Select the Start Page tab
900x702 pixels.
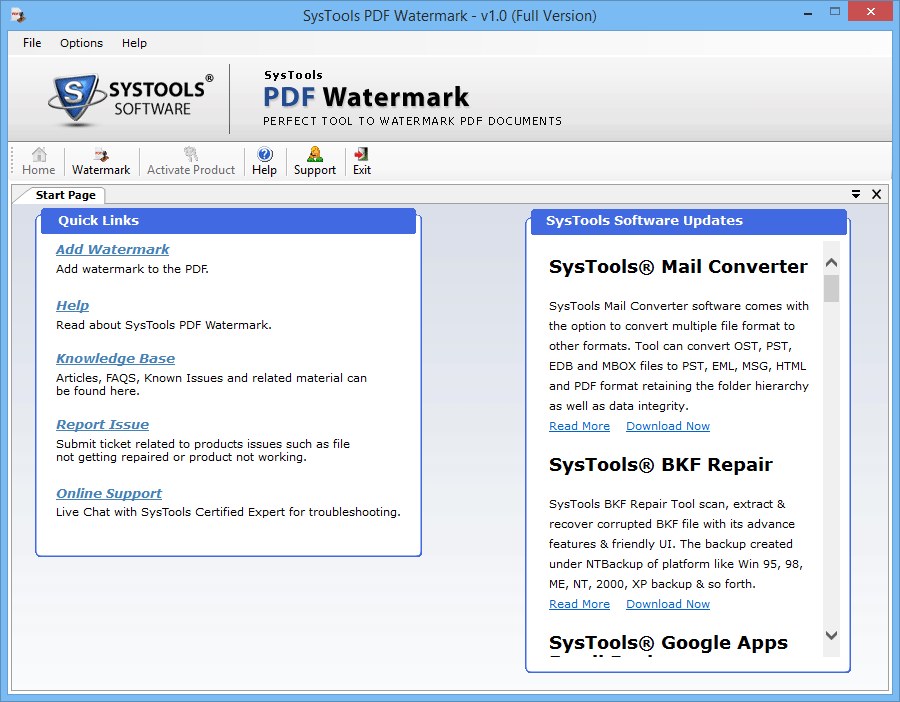65,195
